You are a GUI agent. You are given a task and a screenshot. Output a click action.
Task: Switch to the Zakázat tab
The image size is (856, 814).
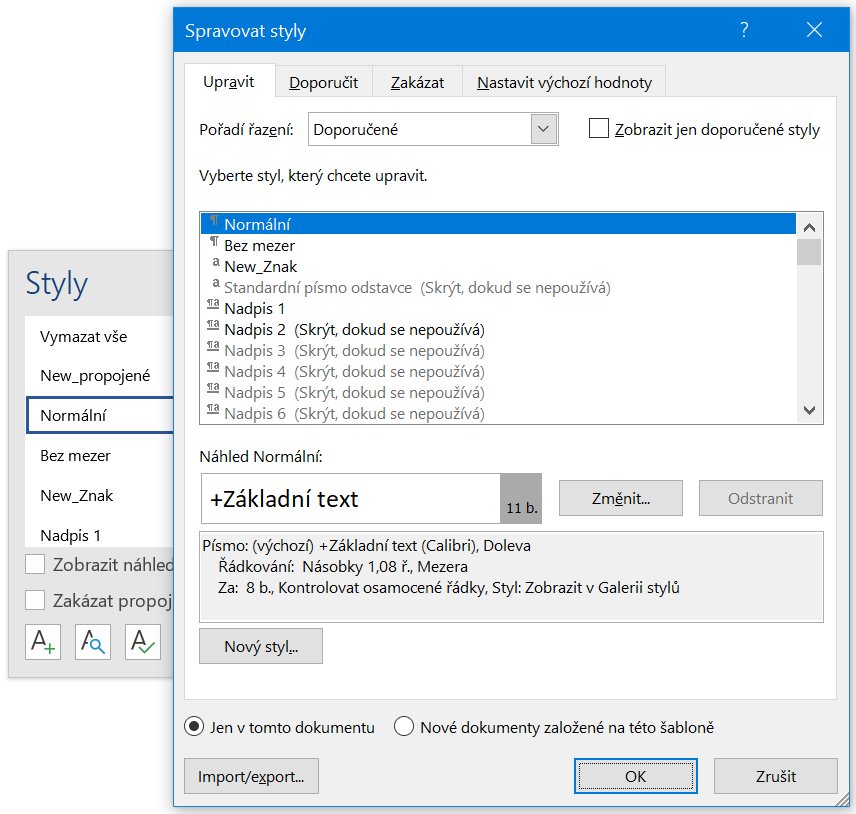pyautogui.click(x=417, y=81)
